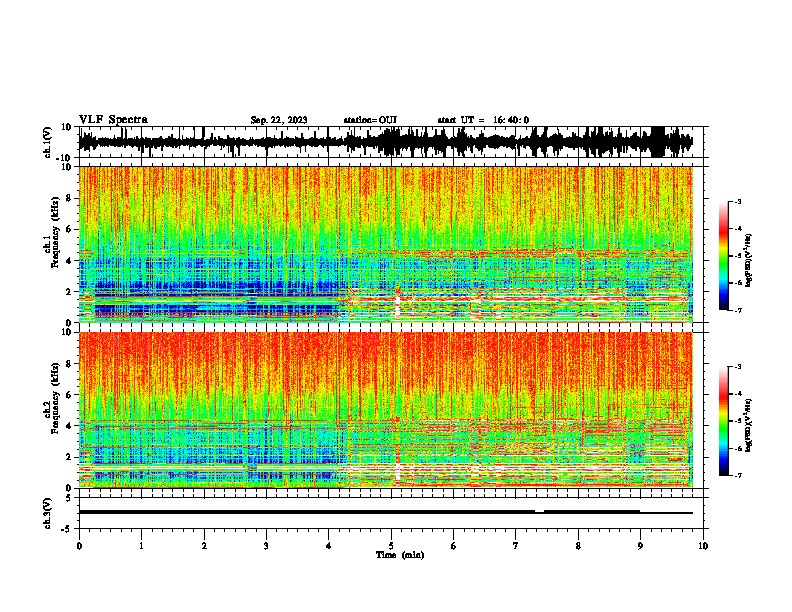The image size is (792, 612).
Task: Click the 'VLF Spectra' title text
Action: (x=113, y=120)
